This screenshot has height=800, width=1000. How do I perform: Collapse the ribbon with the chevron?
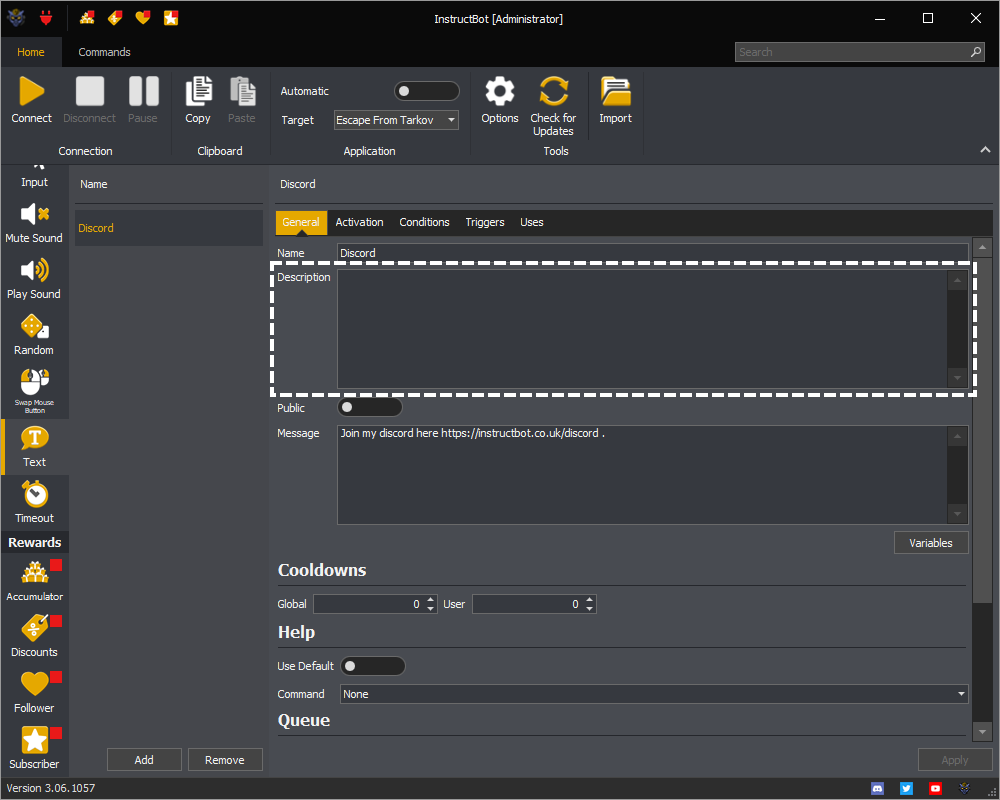[x=985, y=150]
